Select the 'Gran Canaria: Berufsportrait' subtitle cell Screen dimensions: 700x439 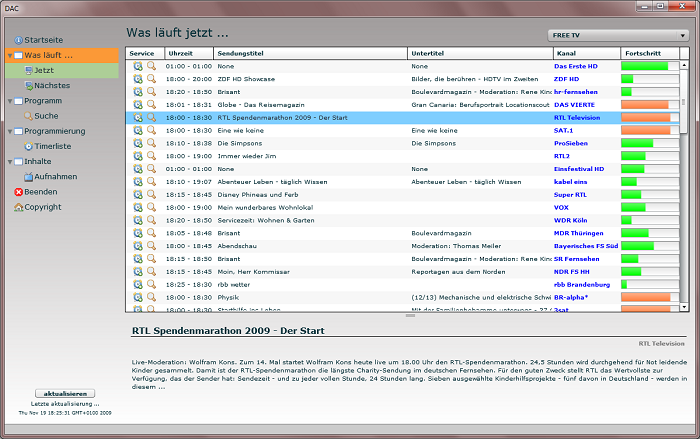[x=480, y=105]
